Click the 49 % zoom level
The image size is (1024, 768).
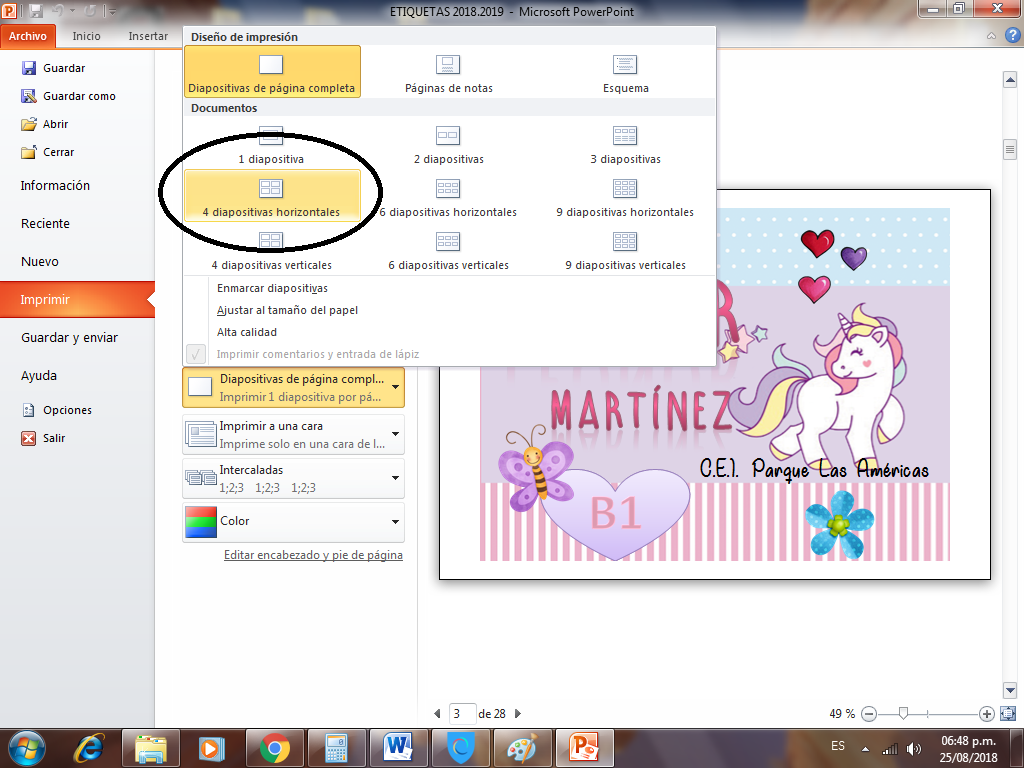coord(842,714)
